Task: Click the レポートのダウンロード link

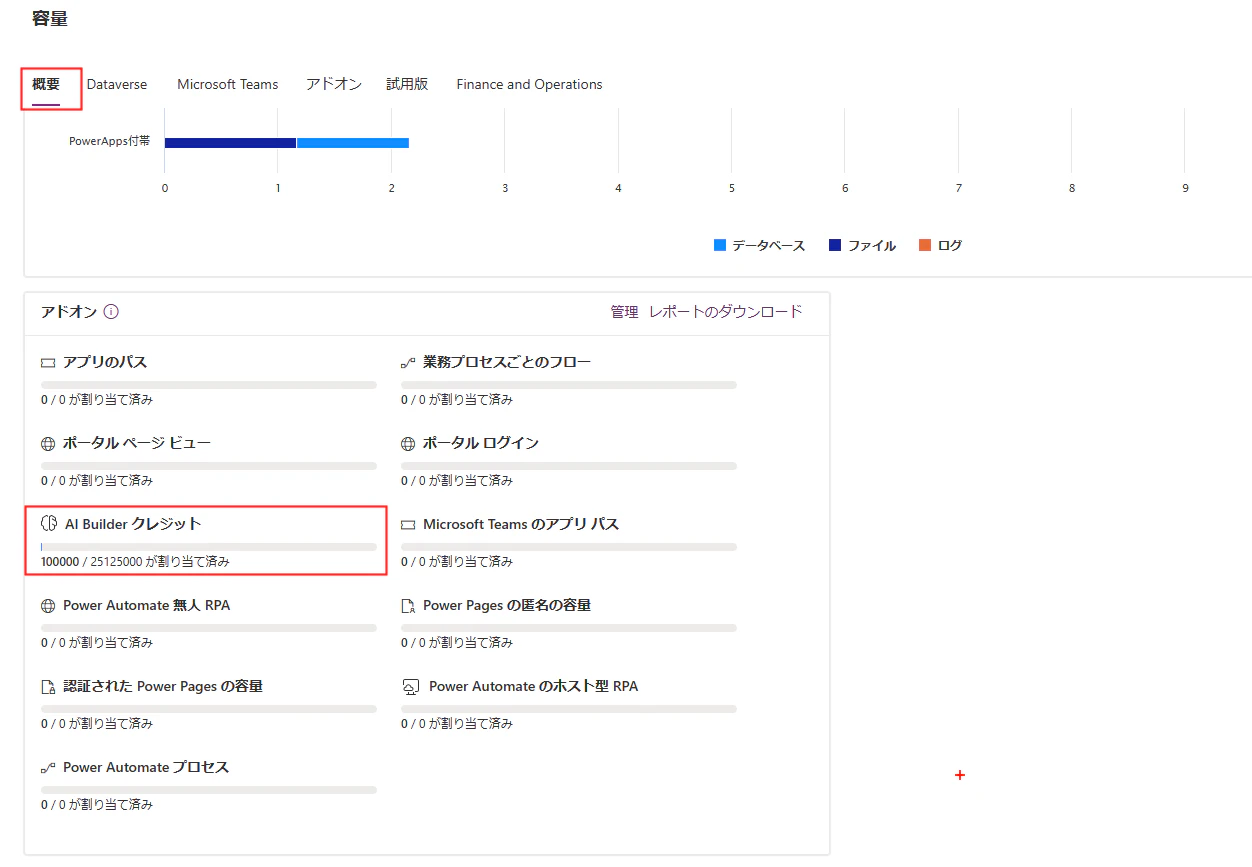Action: (x=726, y=312)
